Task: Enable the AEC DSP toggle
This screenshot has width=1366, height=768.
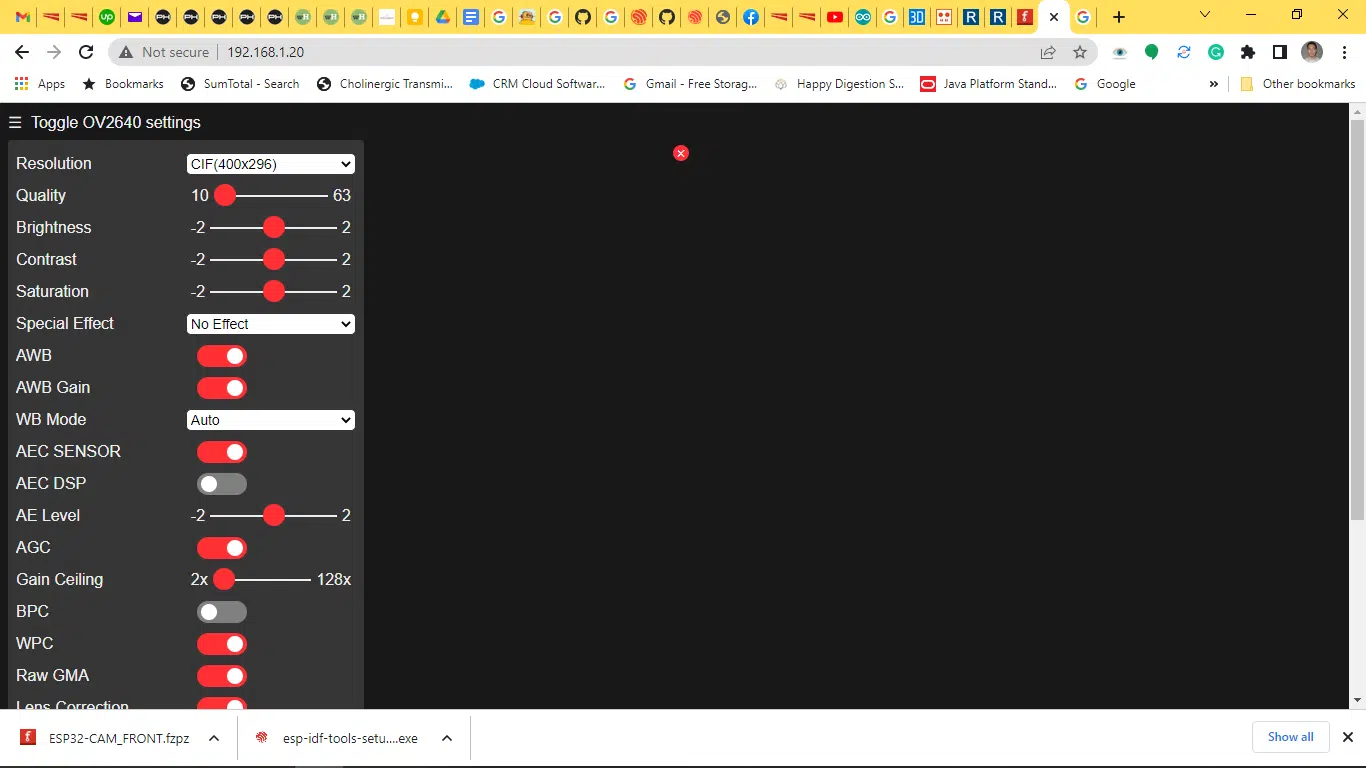Action: [x=222, y=484]
